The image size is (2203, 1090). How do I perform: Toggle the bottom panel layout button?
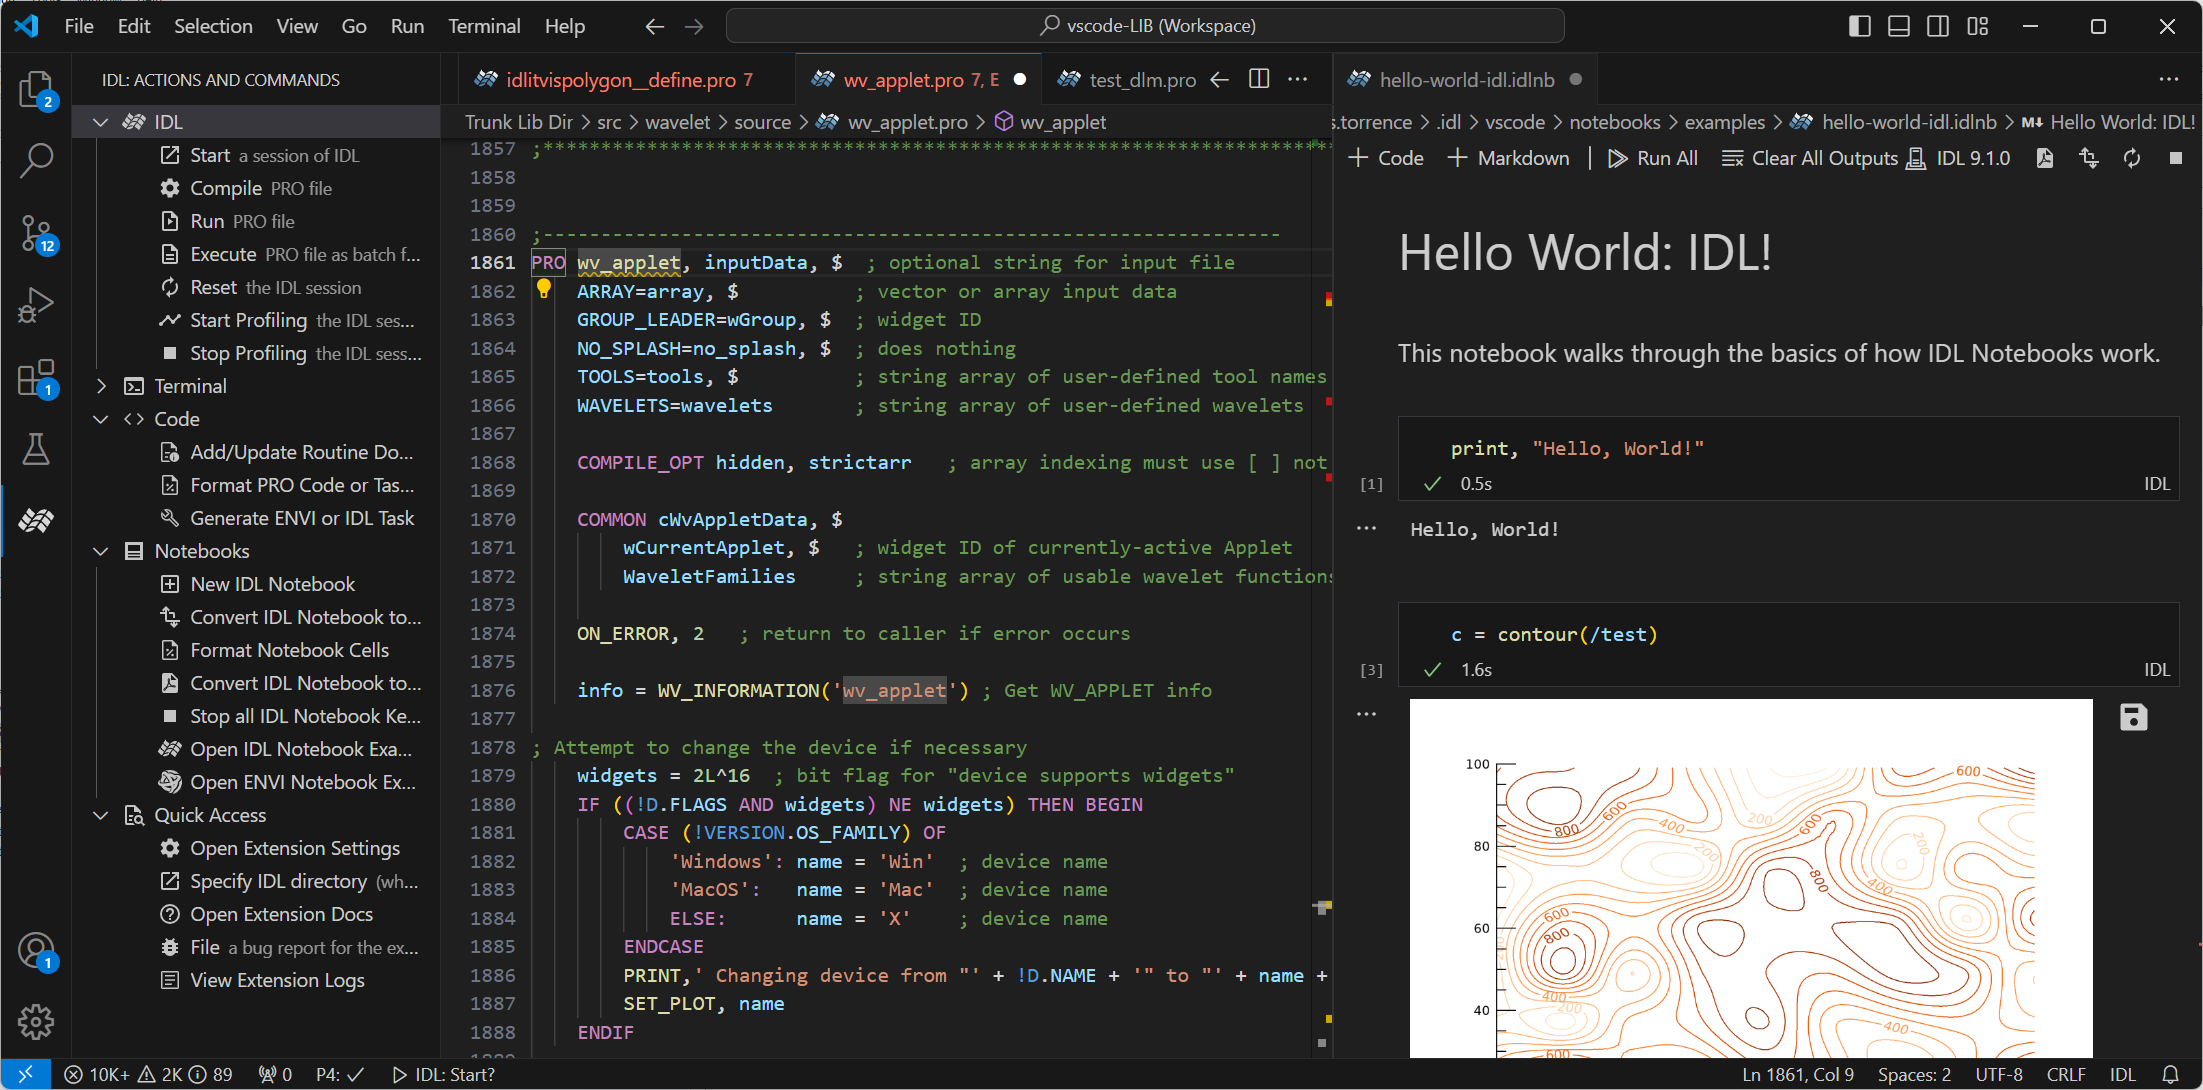pyautogui.click(x=1898, y=26)
